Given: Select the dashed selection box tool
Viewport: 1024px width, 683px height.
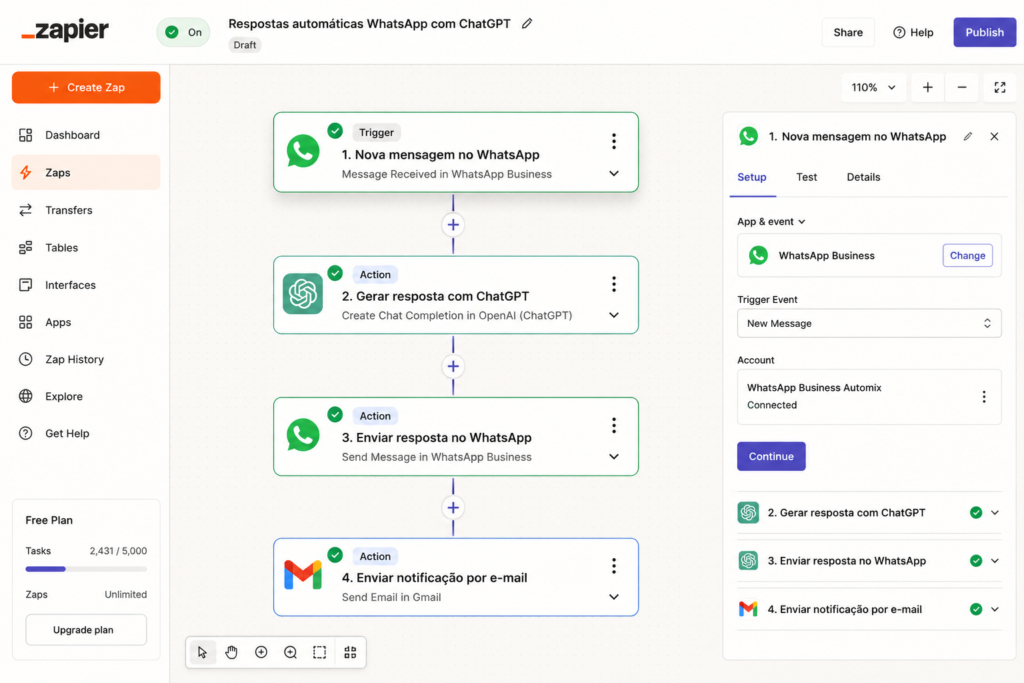Looking at the screenshot, I should click(x=319, y=652).
